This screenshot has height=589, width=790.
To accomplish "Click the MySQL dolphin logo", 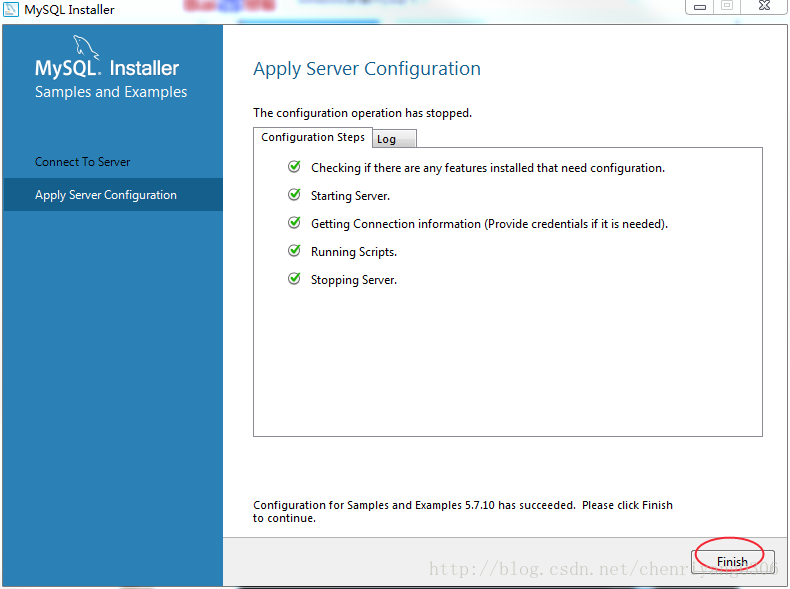I will pos(86,47).
